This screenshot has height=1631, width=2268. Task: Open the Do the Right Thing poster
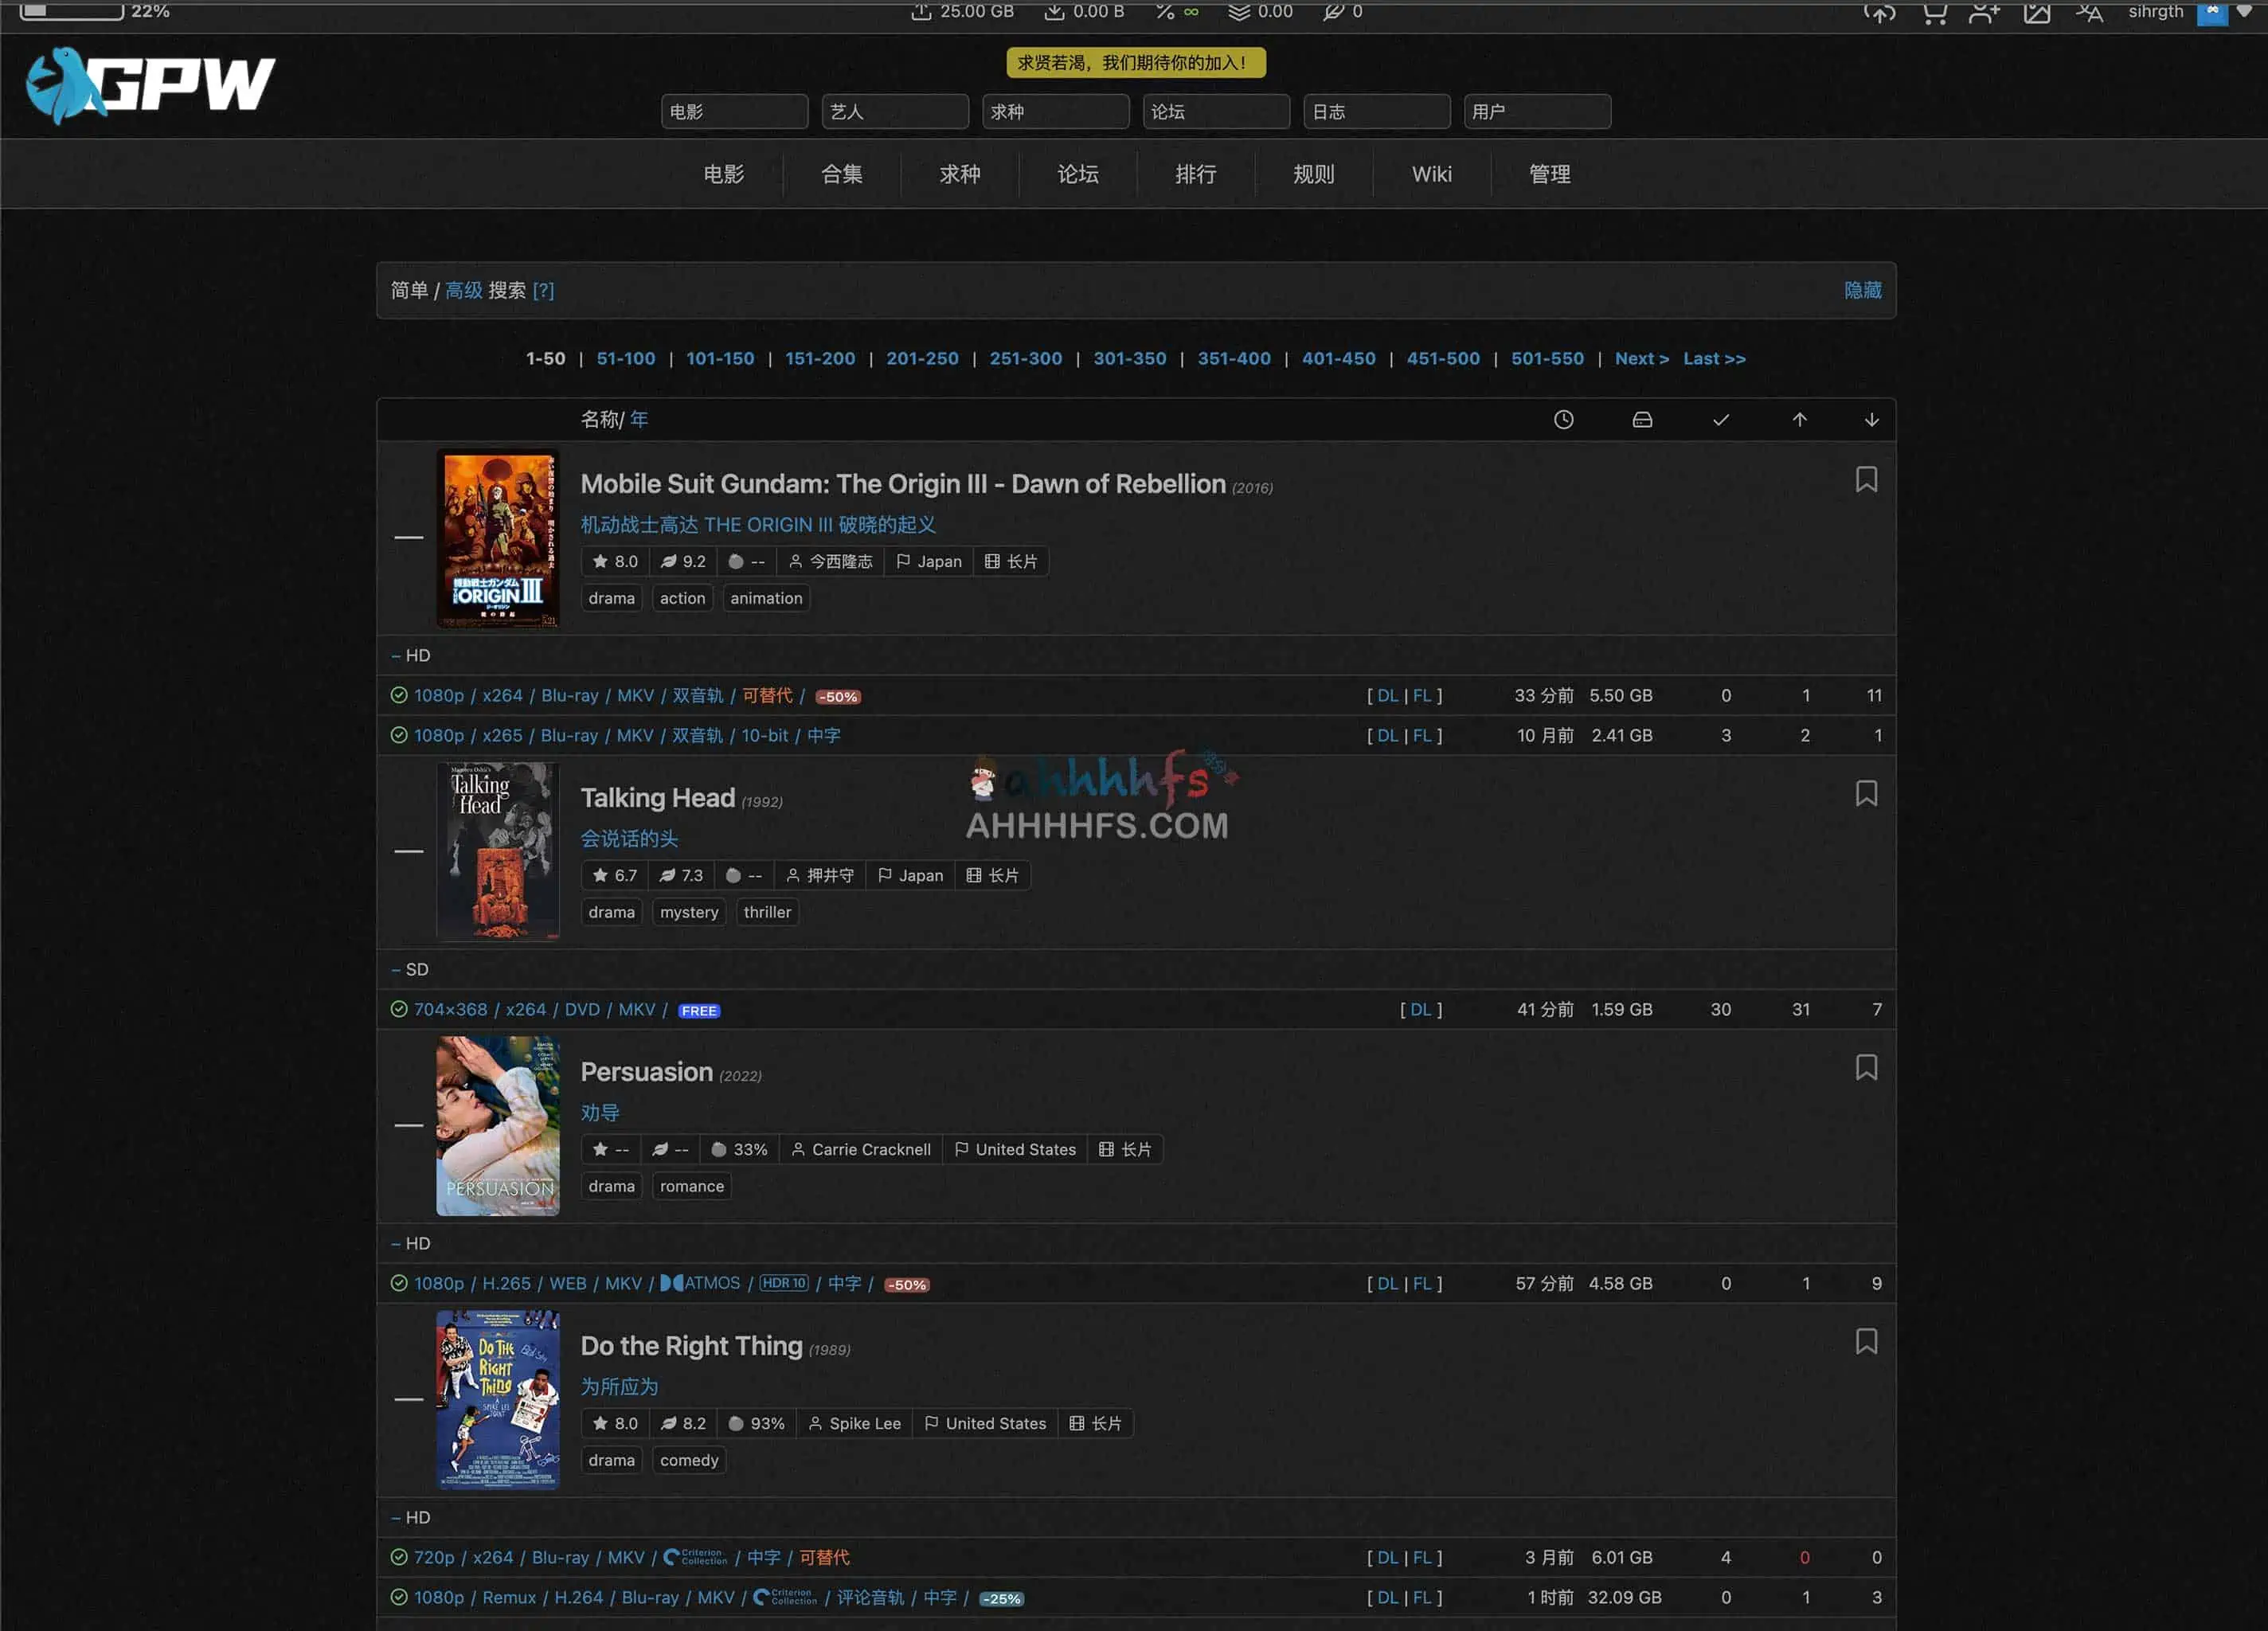coord(497,1399)
